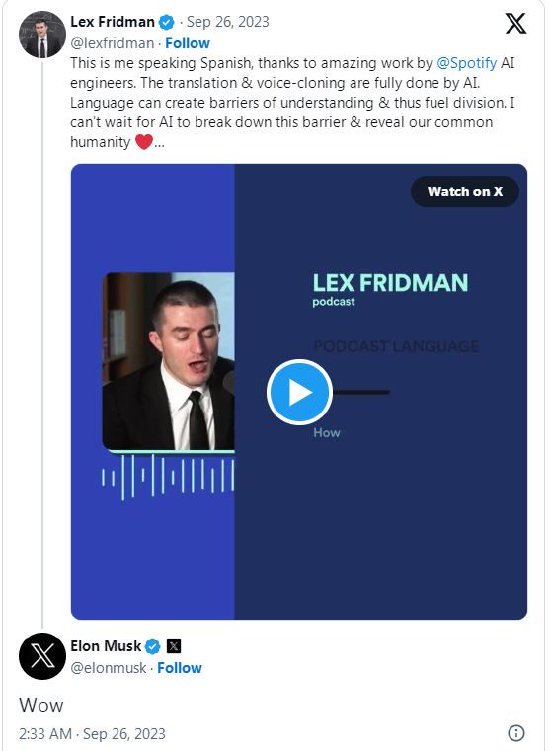The height and width of the screenshot is (751, 550).
Task: Follow Lex Fridman
Action: (187, 43)
